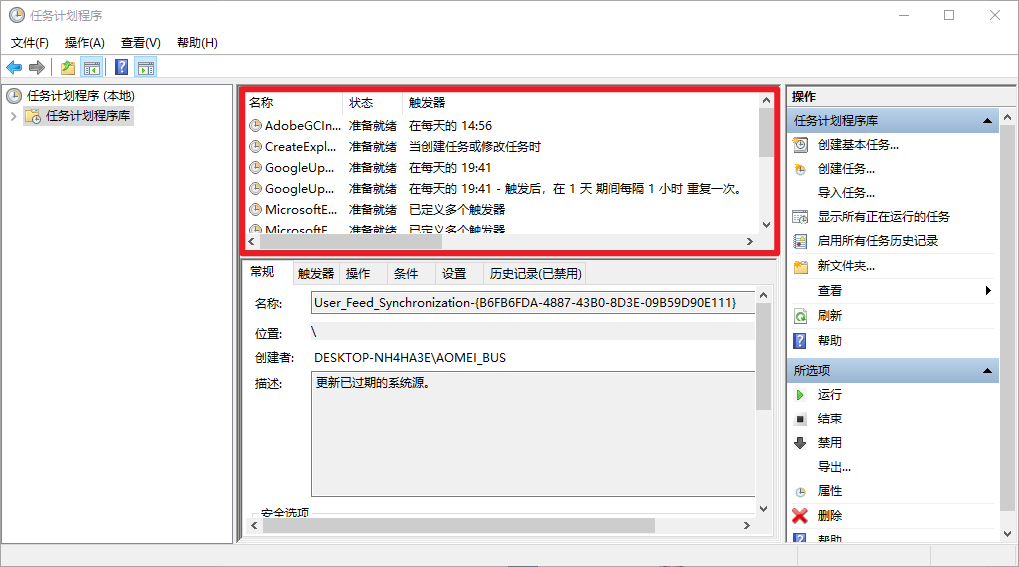Click the 创建基本任务 icon in actions pane
The image size is (1019, 567).
pyautogui.click(x=801, y=145)
